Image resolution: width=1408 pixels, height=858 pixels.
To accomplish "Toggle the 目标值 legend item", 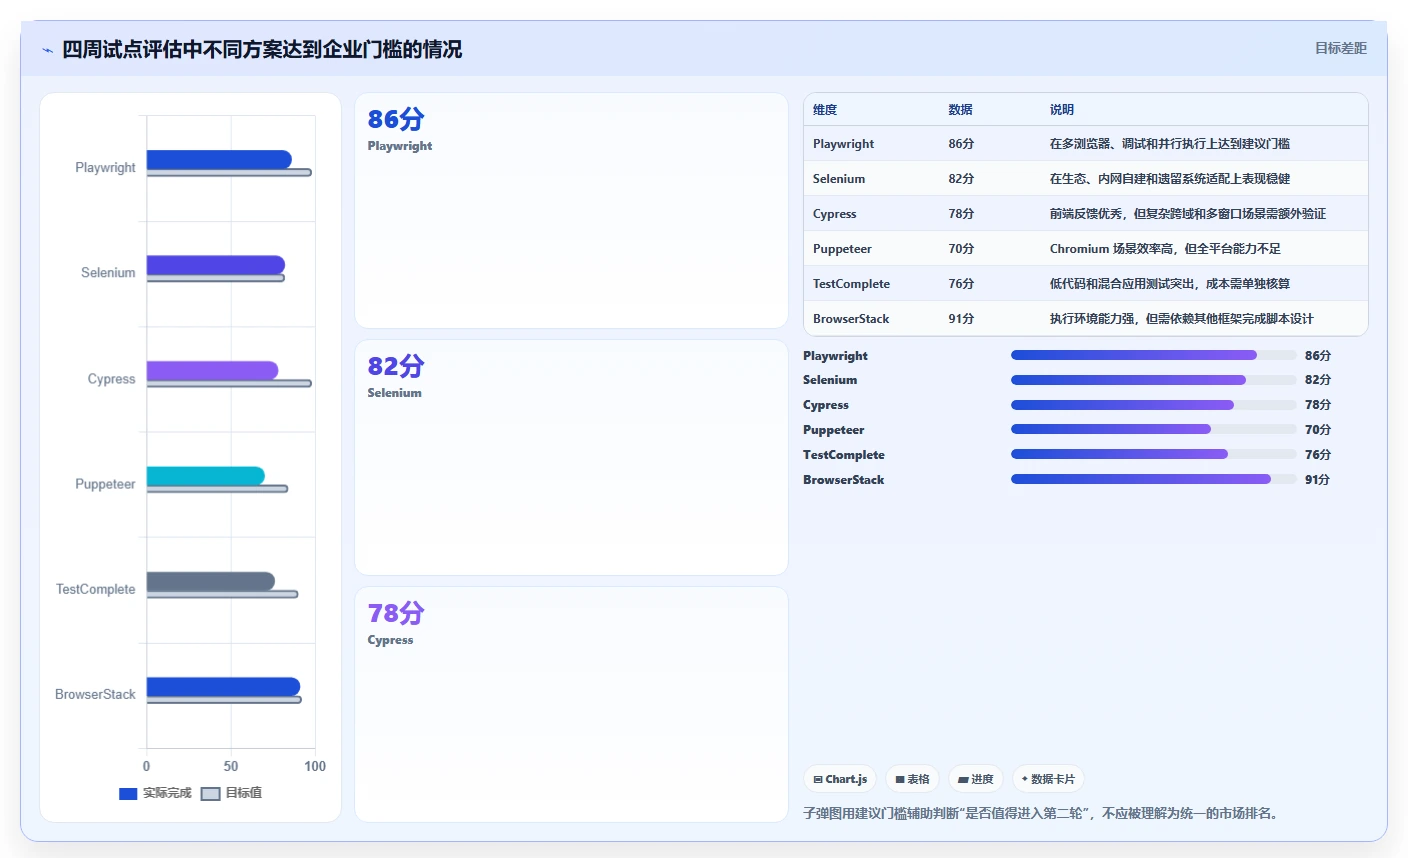I will click(232, 793).
